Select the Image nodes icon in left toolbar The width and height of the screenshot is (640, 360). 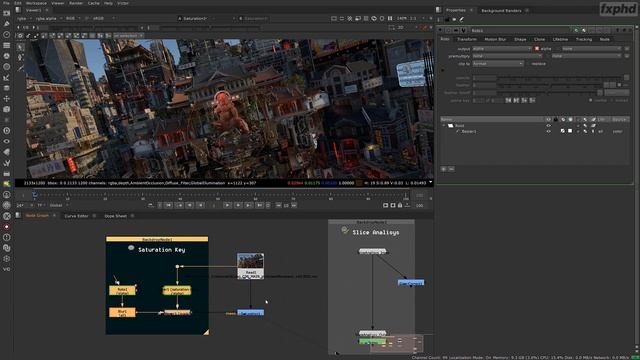click(x=7, y=13)
